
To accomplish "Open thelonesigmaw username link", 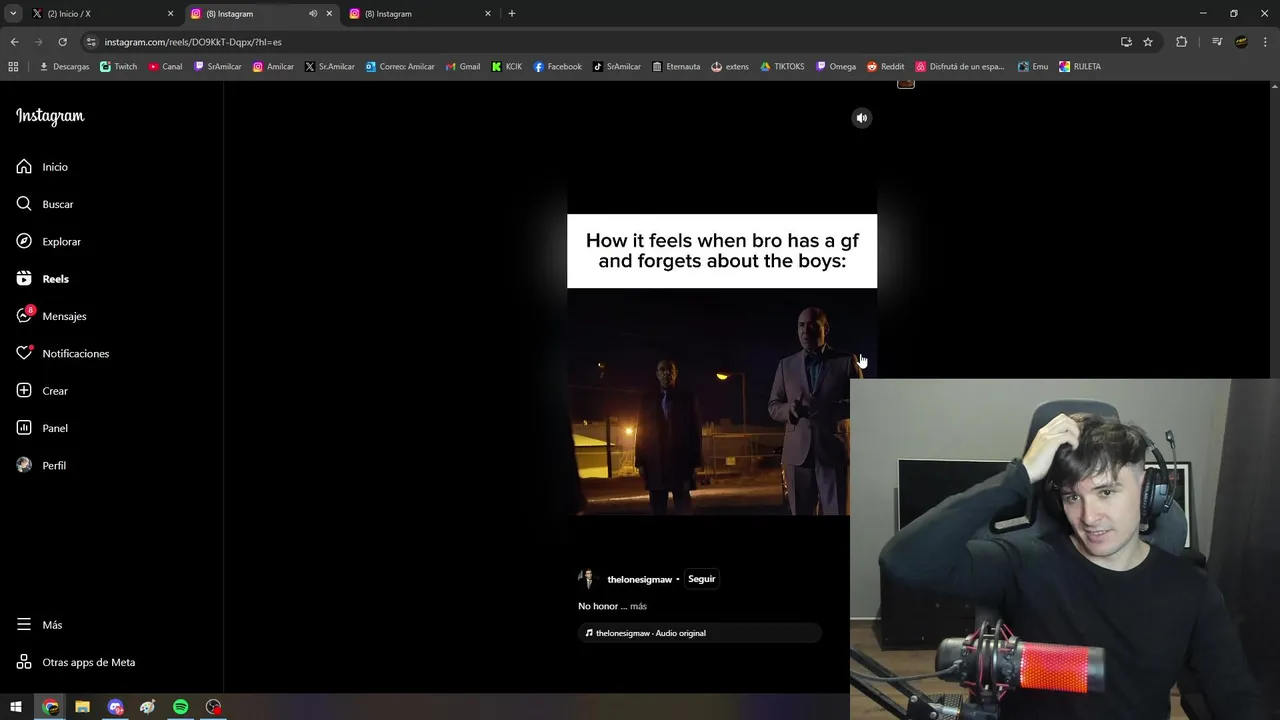I will (x=639, y=580).
